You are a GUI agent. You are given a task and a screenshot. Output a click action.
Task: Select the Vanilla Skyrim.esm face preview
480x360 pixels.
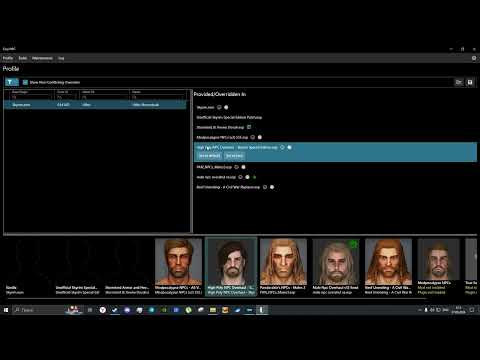click(28, 267)
